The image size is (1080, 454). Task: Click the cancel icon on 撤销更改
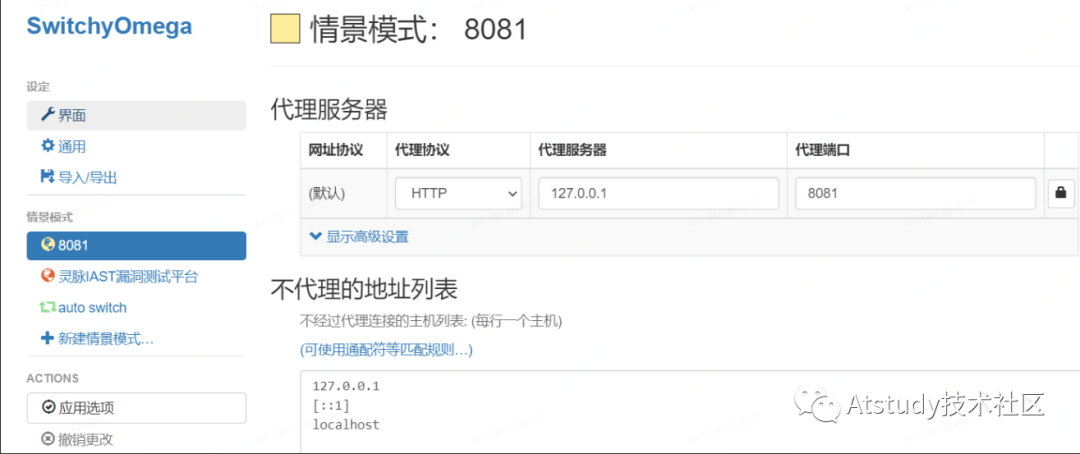[x=48, y=439]
